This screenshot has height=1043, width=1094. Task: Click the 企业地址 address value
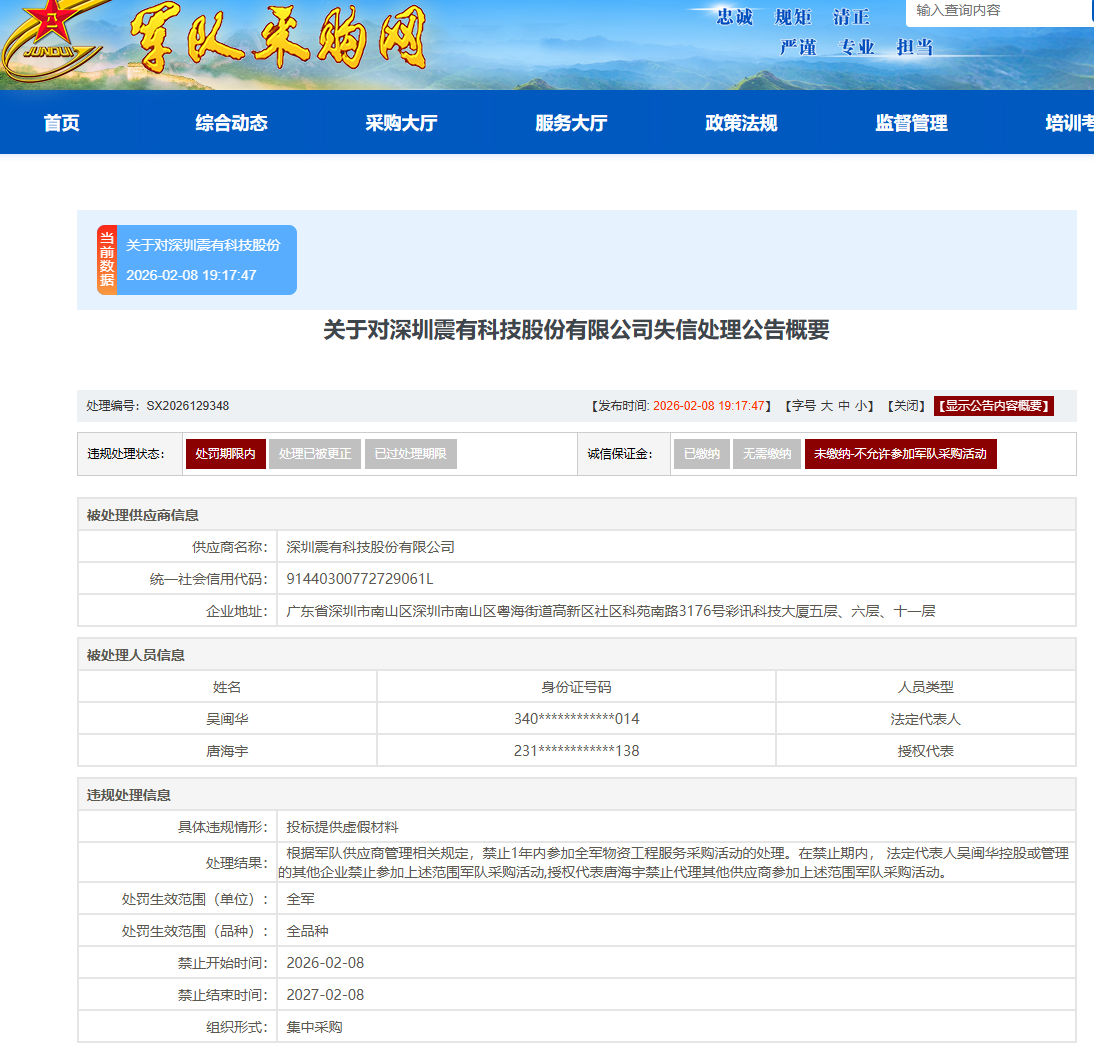tap(610, 611)
